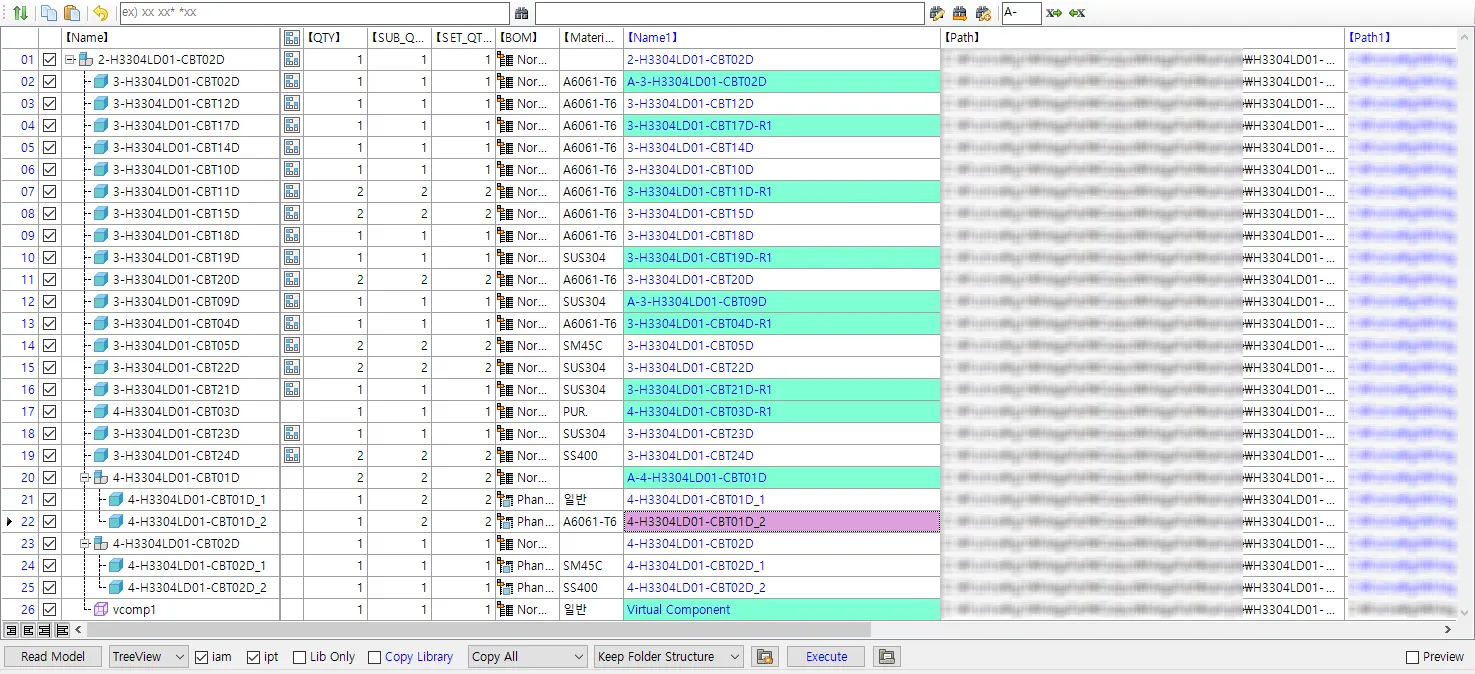
Task: Click the Execute button
Action: [x=827, y=657]
